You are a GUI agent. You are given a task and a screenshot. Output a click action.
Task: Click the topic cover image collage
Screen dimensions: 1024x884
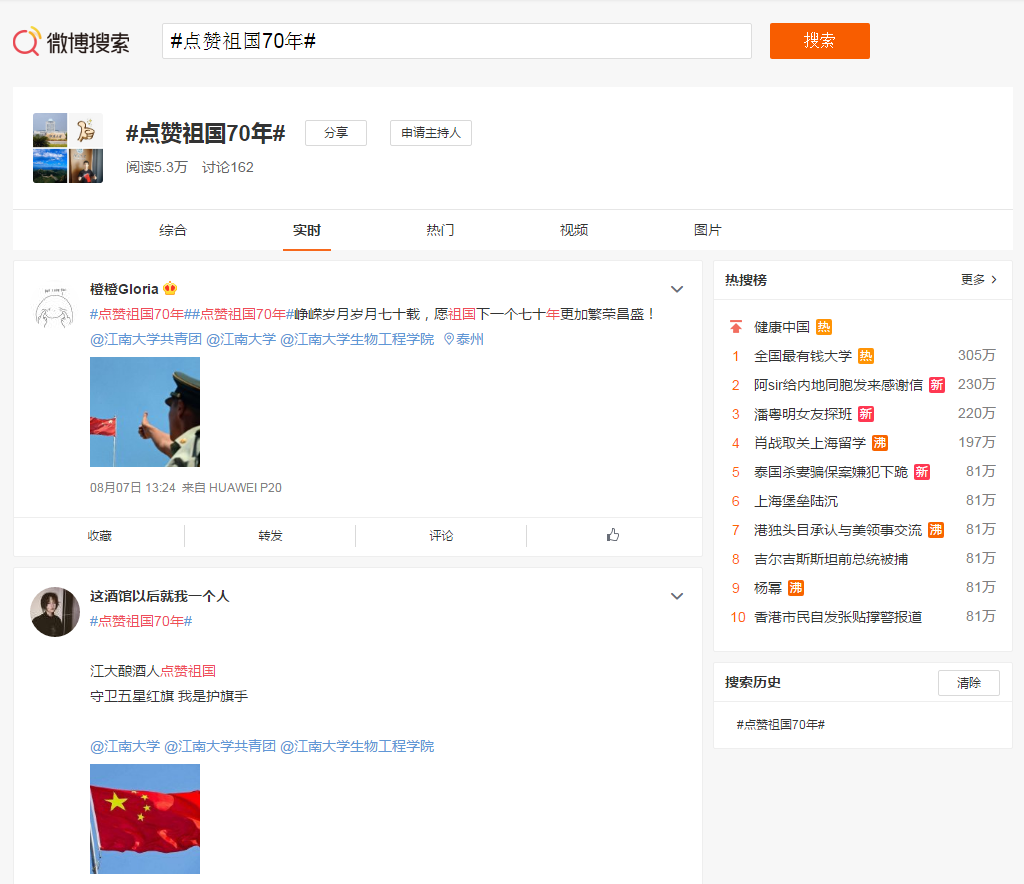[x=68, y=148]
